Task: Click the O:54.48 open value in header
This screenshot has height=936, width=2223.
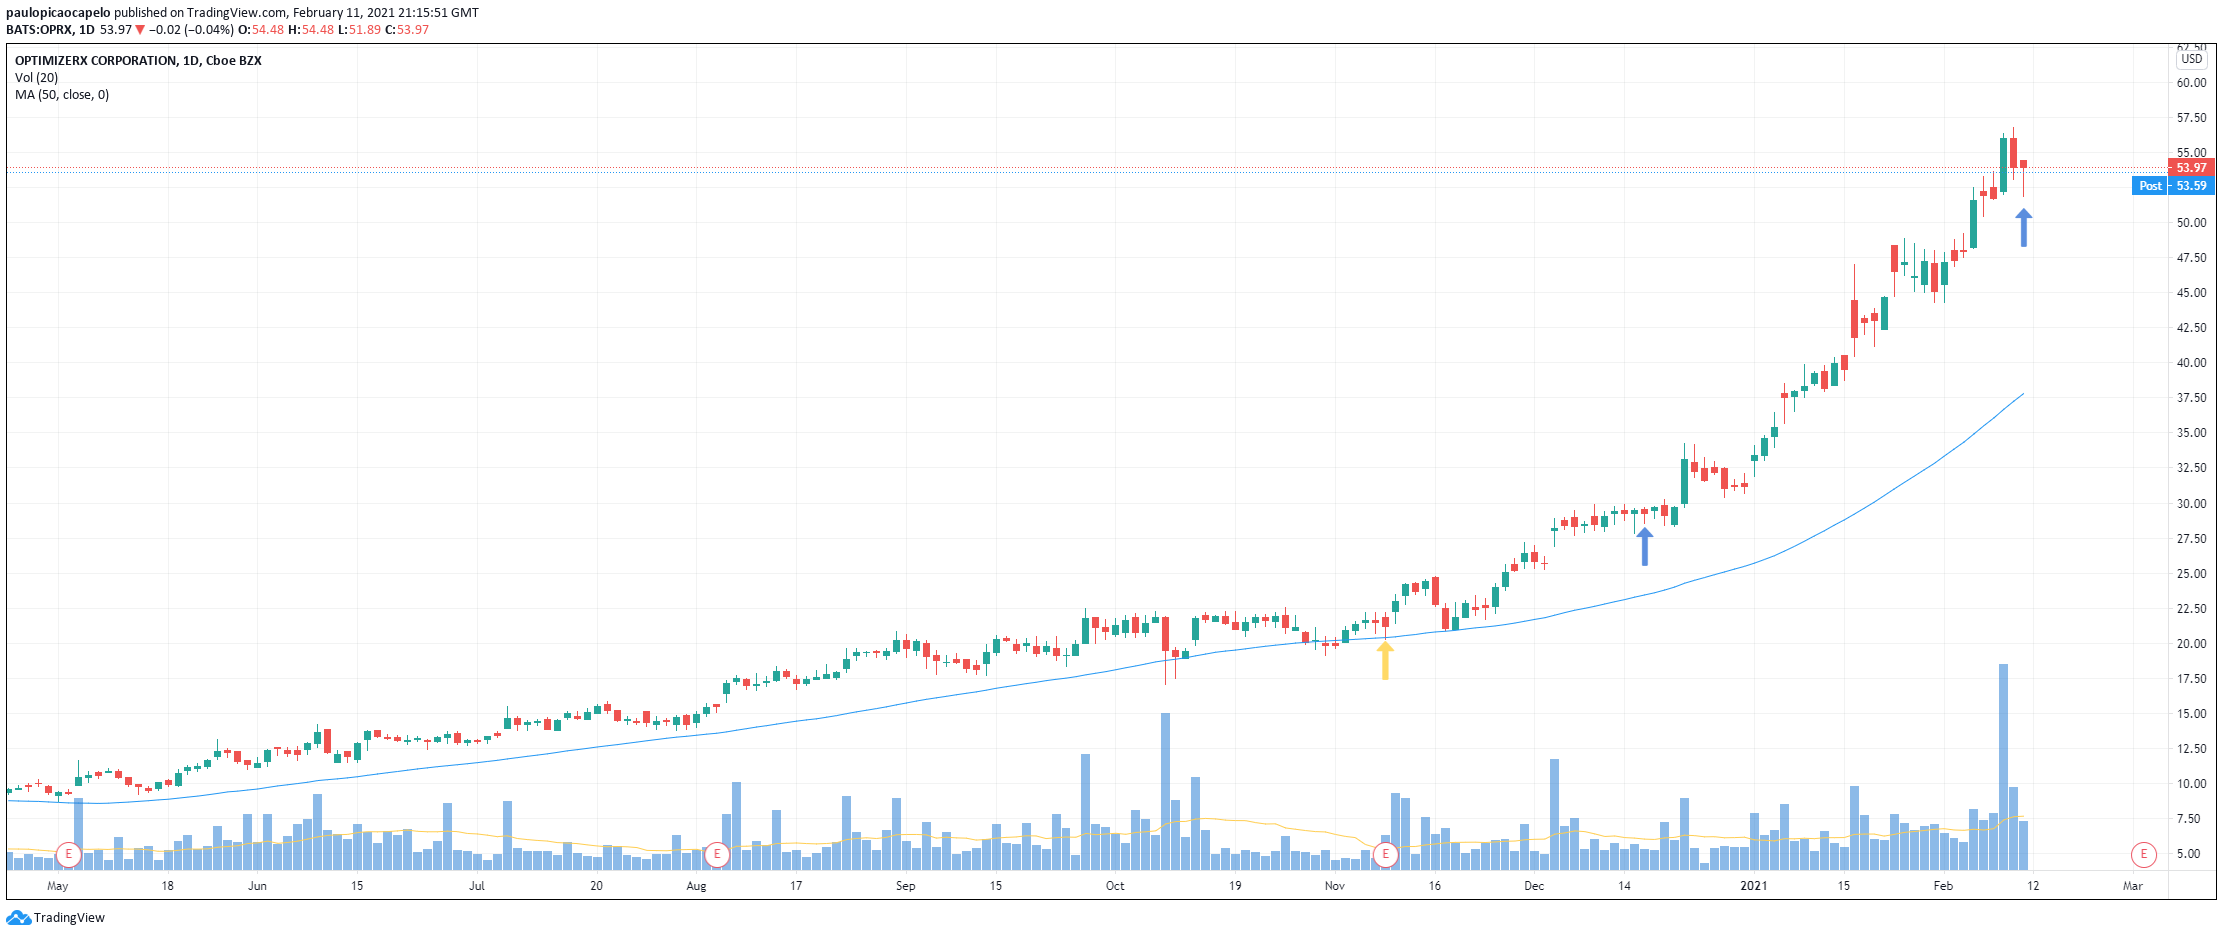Action: pyautogui.click(x=261, y=30)
